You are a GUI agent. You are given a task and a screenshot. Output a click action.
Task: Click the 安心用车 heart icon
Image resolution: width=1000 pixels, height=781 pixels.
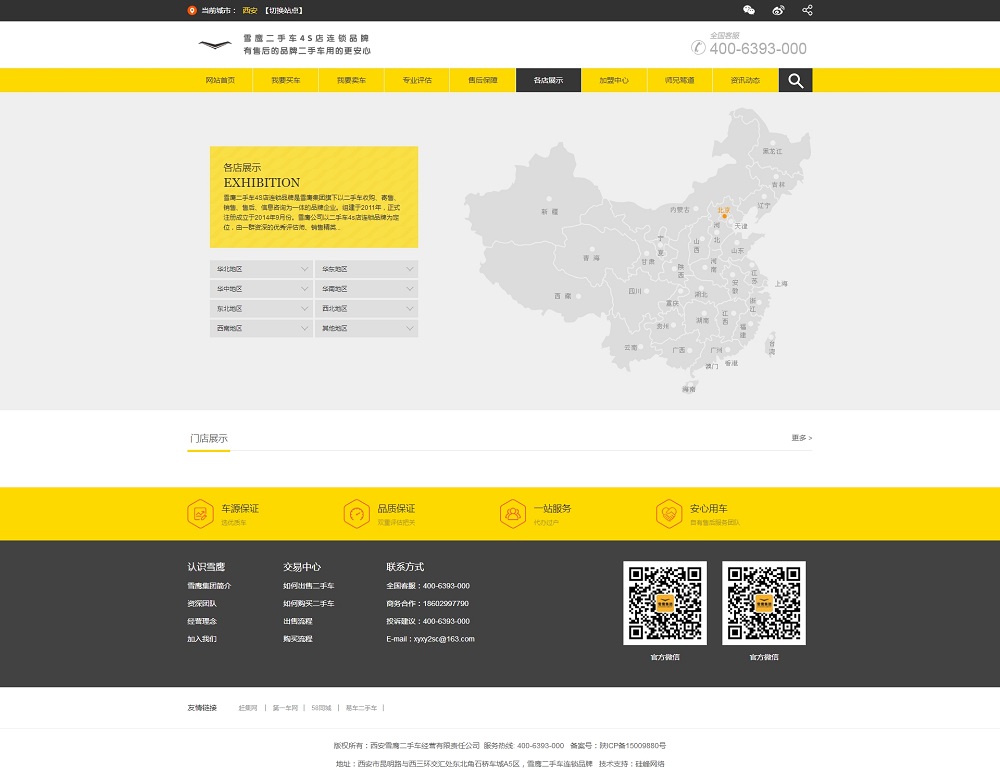click(x=669, y=514)
